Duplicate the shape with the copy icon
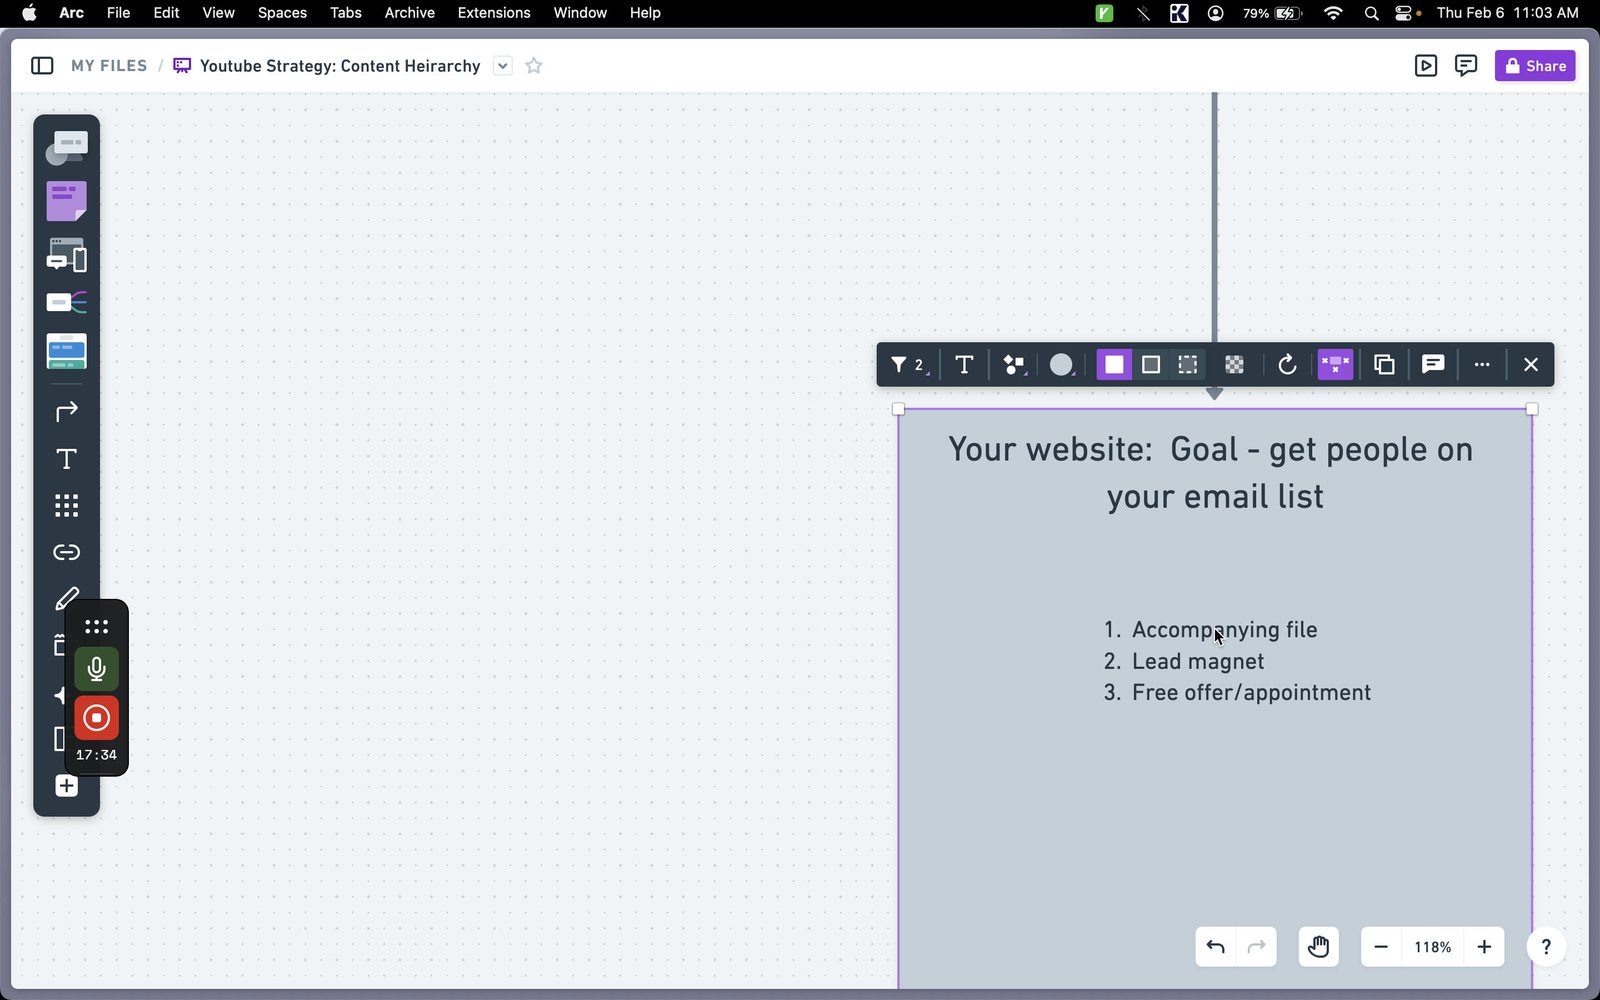Image resolution: width=1600 pixels, height=1000 pixels. pos(1384,365)
